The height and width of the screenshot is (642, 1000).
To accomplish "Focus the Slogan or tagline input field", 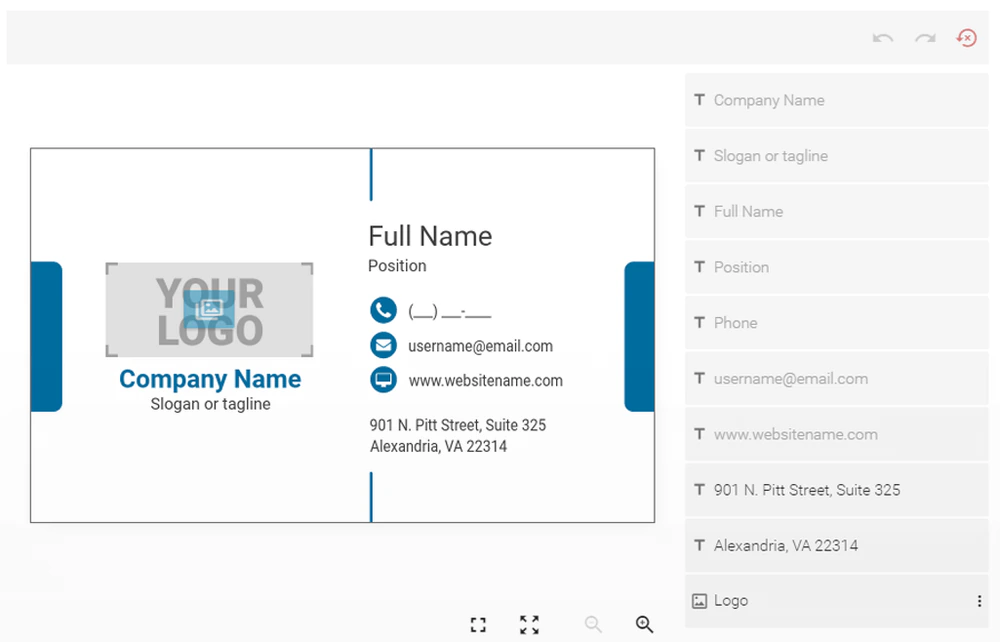I will [837, 156].
